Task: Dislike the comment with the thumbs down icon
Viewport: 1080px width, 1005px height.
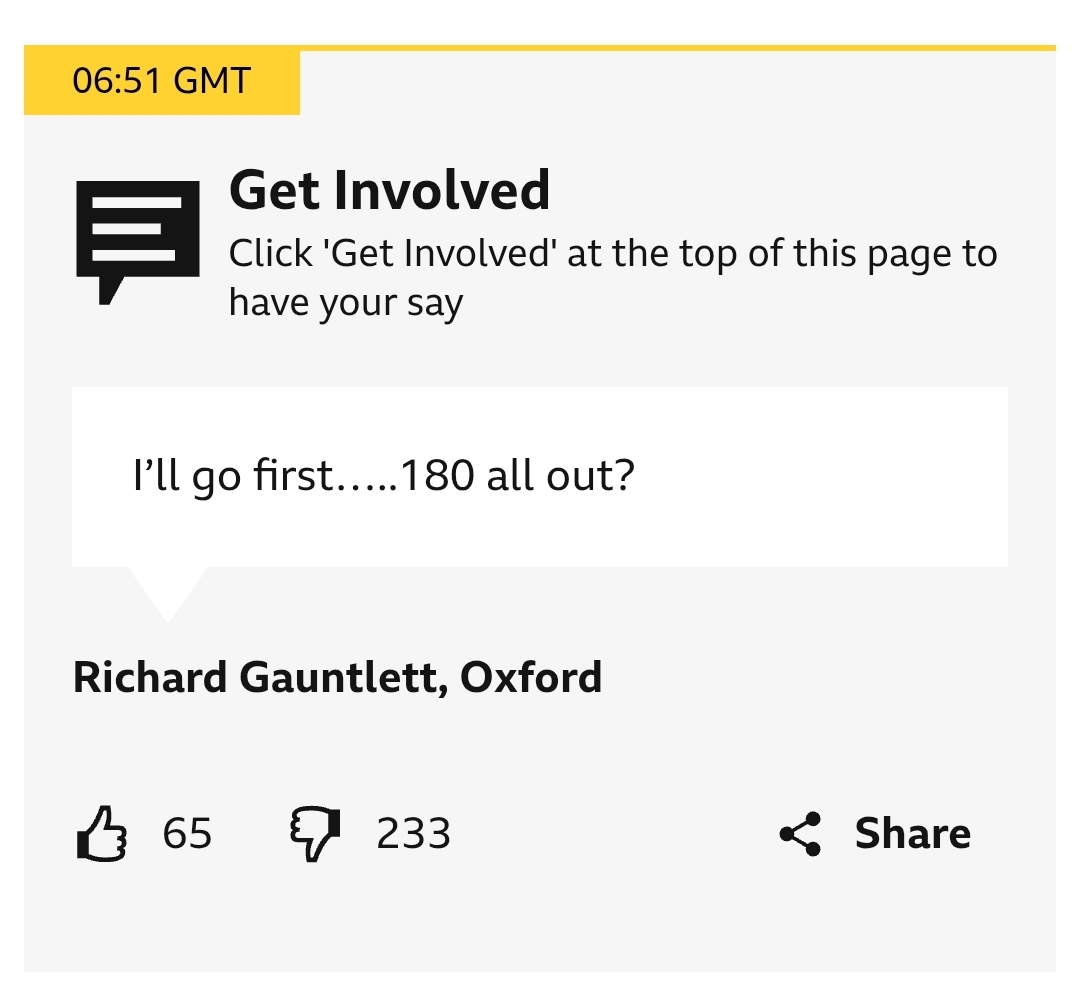Action: (314, 834)
